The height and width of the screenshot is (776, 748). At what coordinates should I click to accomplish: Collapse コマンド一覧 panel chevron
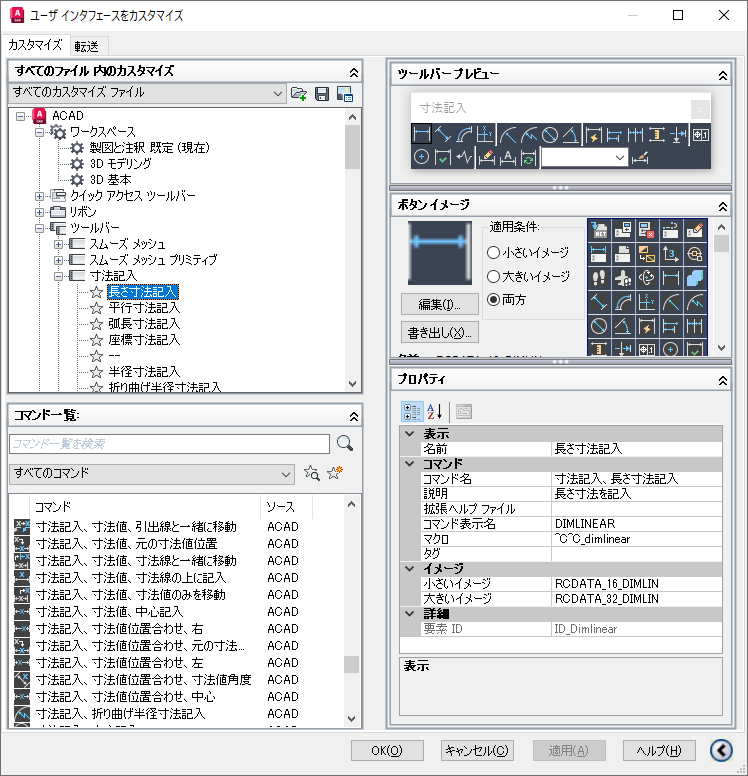(x=353, y=417)
